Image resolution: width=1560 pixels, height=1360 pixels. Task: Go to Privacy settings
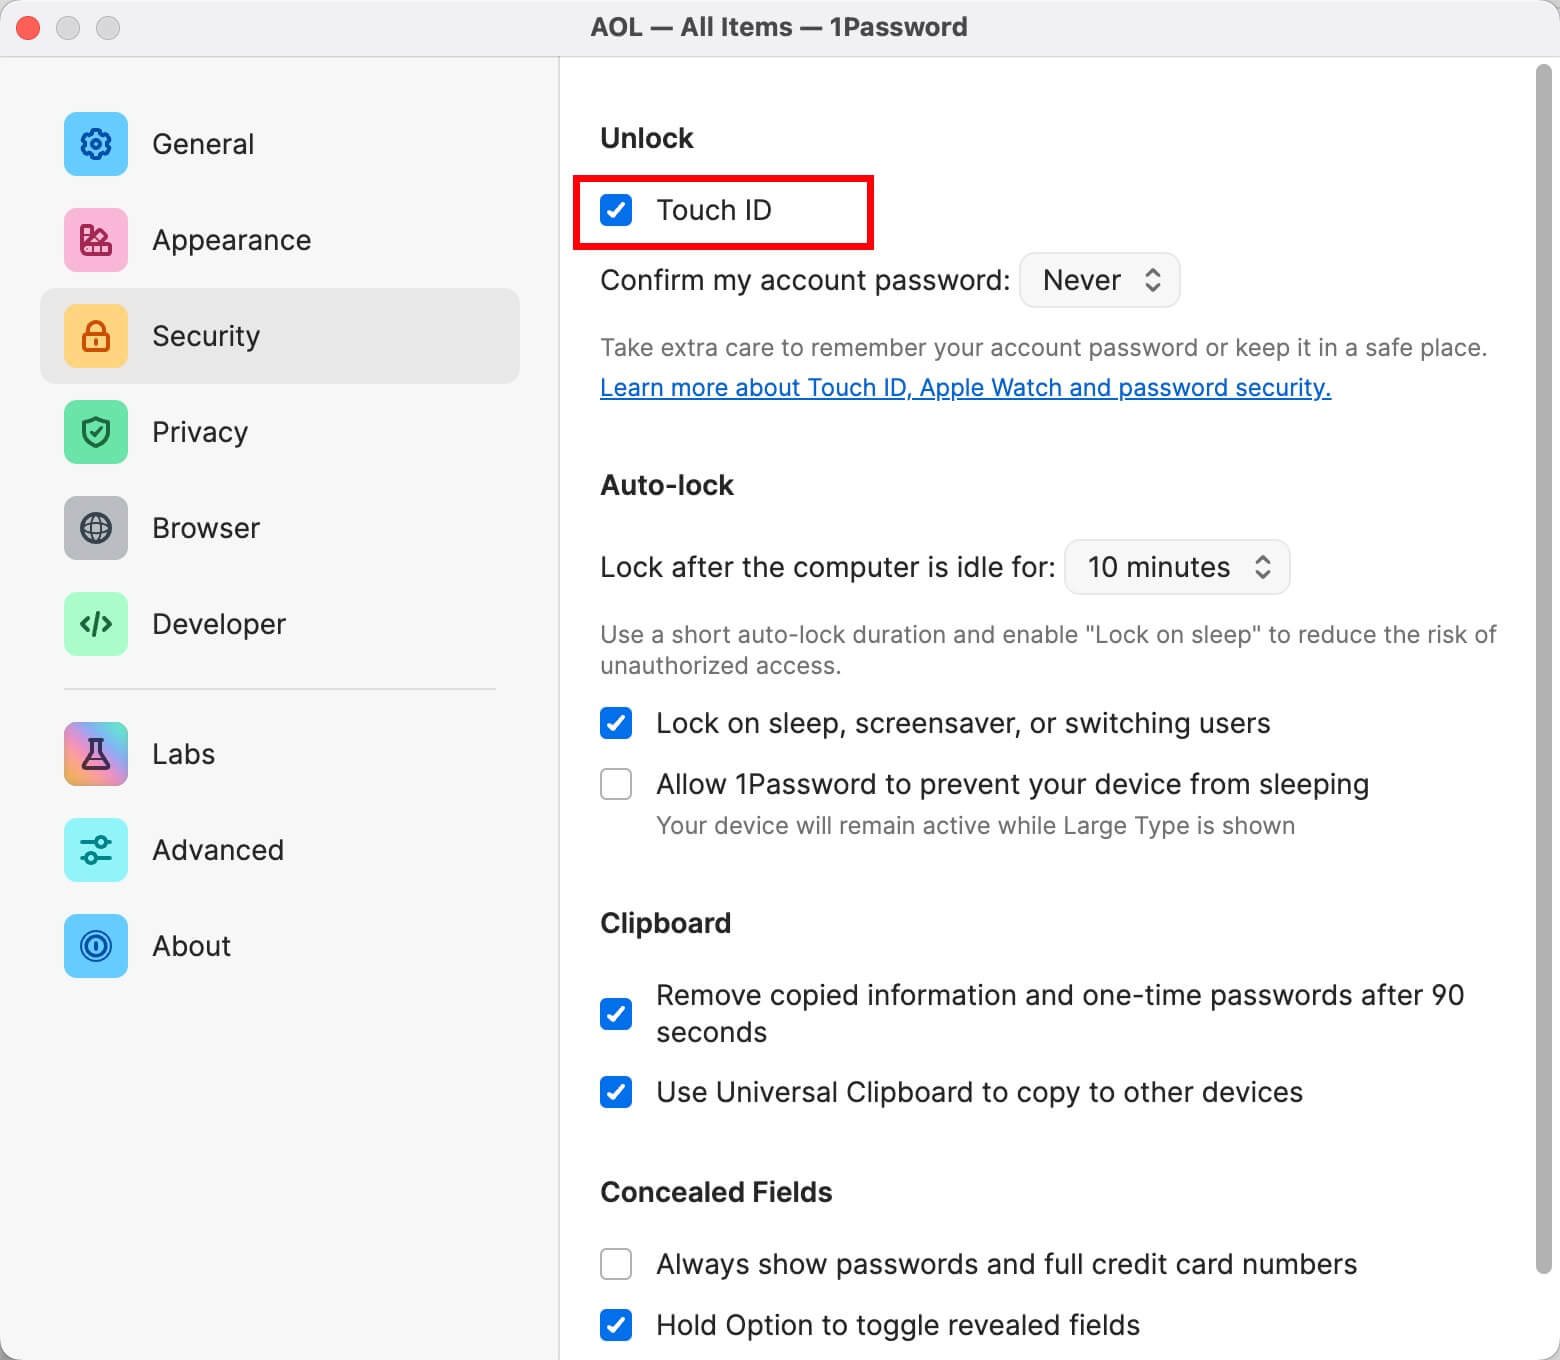click(x=280, y=432)
